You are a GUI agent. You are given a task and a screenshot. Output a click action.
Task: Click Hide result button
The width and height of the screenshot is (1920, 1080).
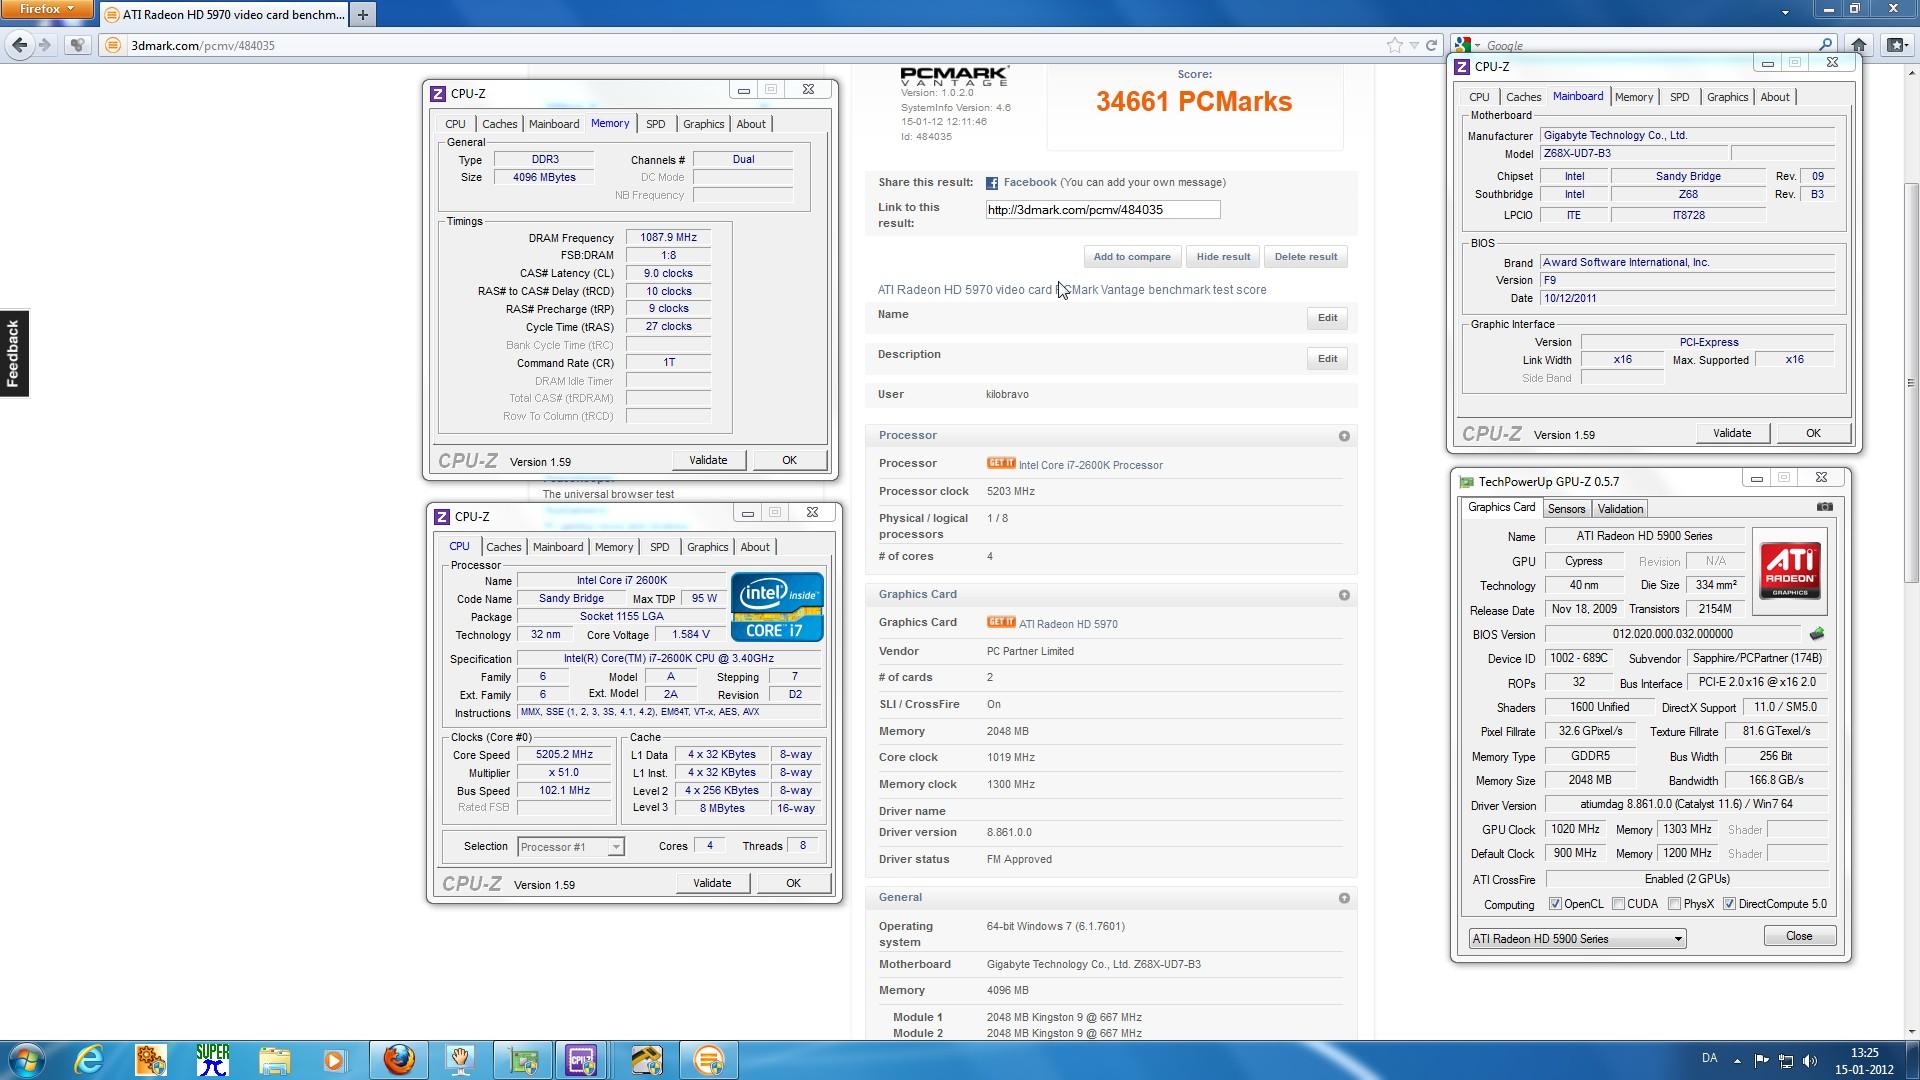(1223, 257)
